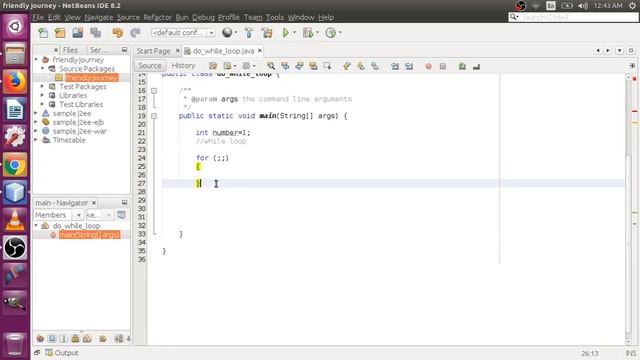The width and height of the screenshot is (640, 360).
Task: Select the sample j2ee-ejb project
Action: point(78,122)
